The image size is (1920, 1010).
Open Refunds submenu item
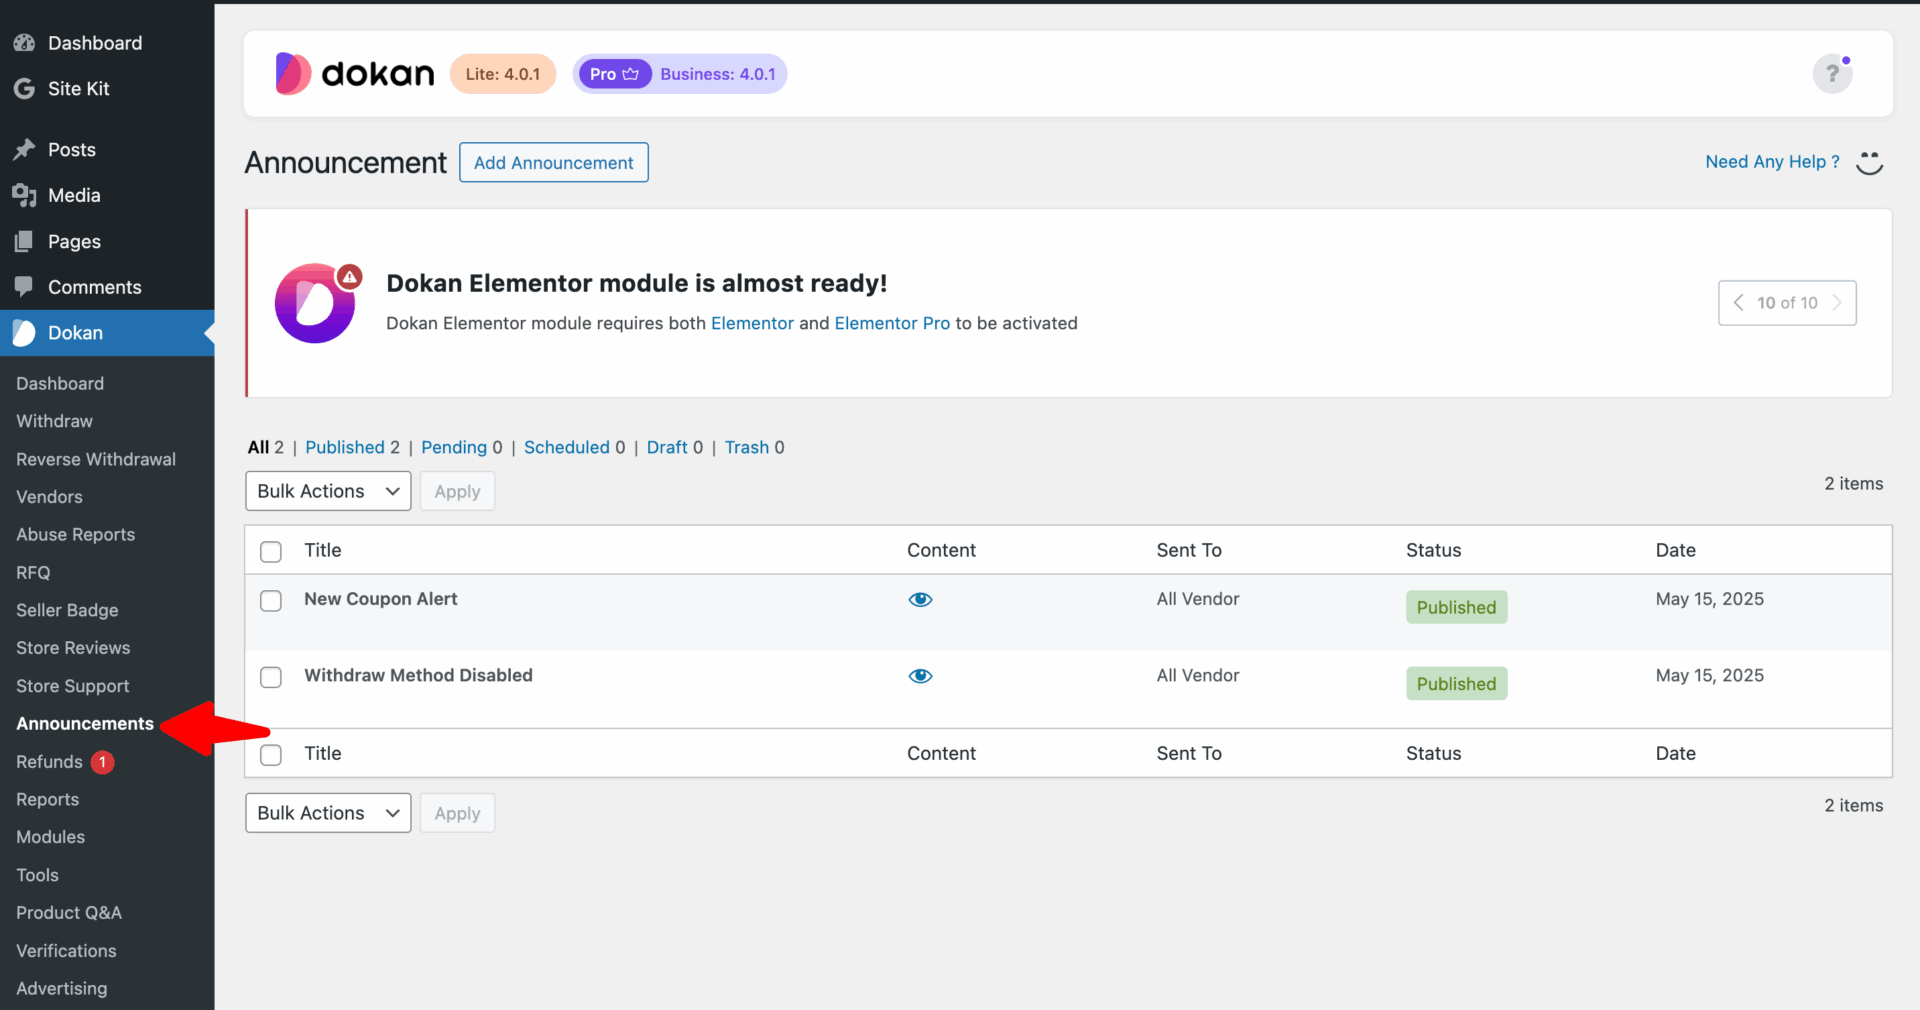(49, 762)
